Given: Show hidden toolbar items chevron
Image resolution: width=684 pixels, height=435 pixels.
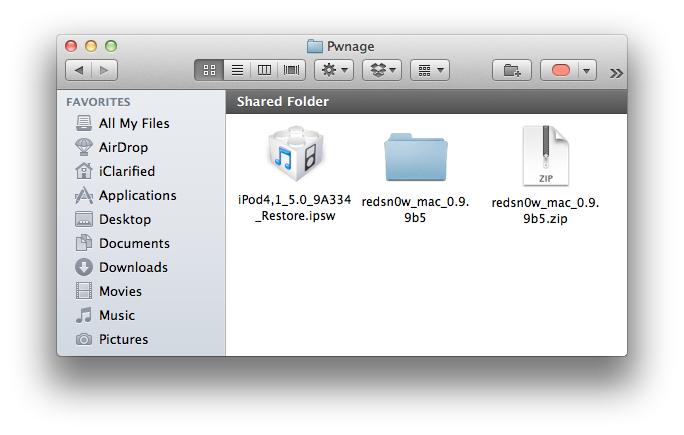Looking at the screenshot, I should click(616, 72).
